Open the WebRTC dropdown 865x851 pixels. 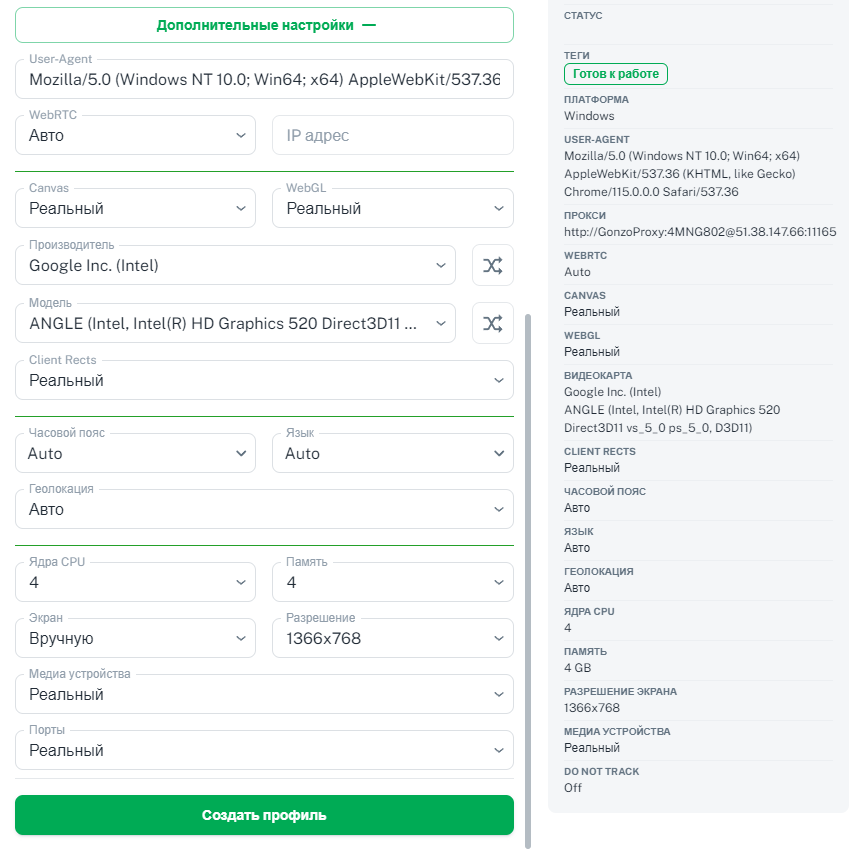pyautogui.click(x=135, y=135)
